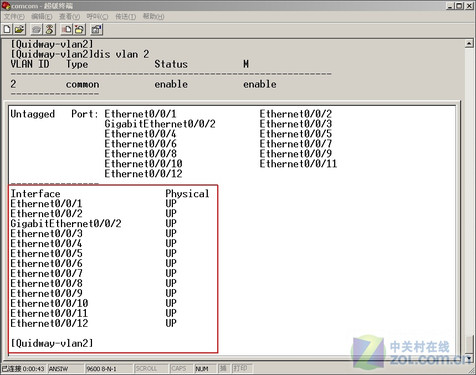Click the terminal scrollbar up arrow
This screenshot has height=375, width=476.
coord(469,44)
